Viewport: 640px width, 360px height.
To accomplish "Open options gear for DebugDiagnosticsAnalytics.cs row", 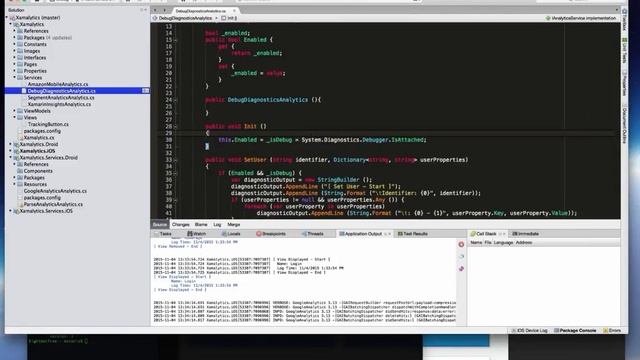I will pyautogui.click(x=145, y=91).
